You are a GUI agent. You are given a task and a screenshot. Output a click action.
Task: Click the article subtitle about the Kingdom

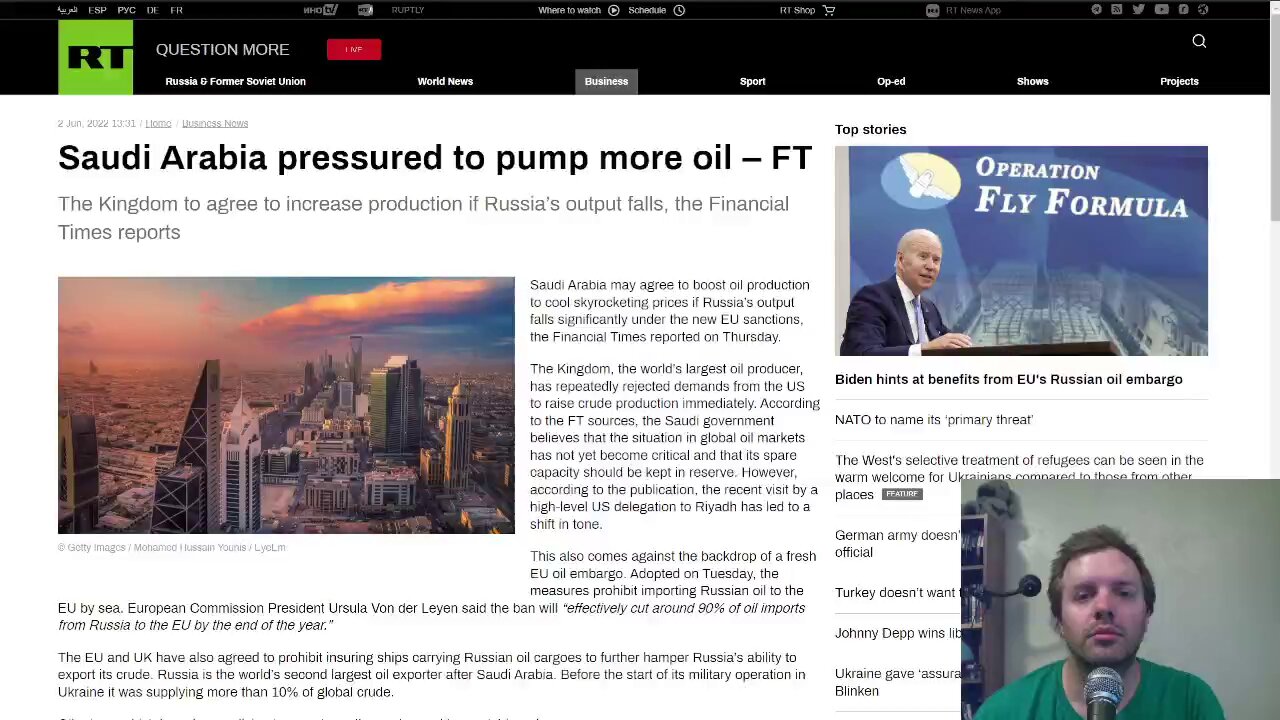pyautogui.click(x=424, y=218)
